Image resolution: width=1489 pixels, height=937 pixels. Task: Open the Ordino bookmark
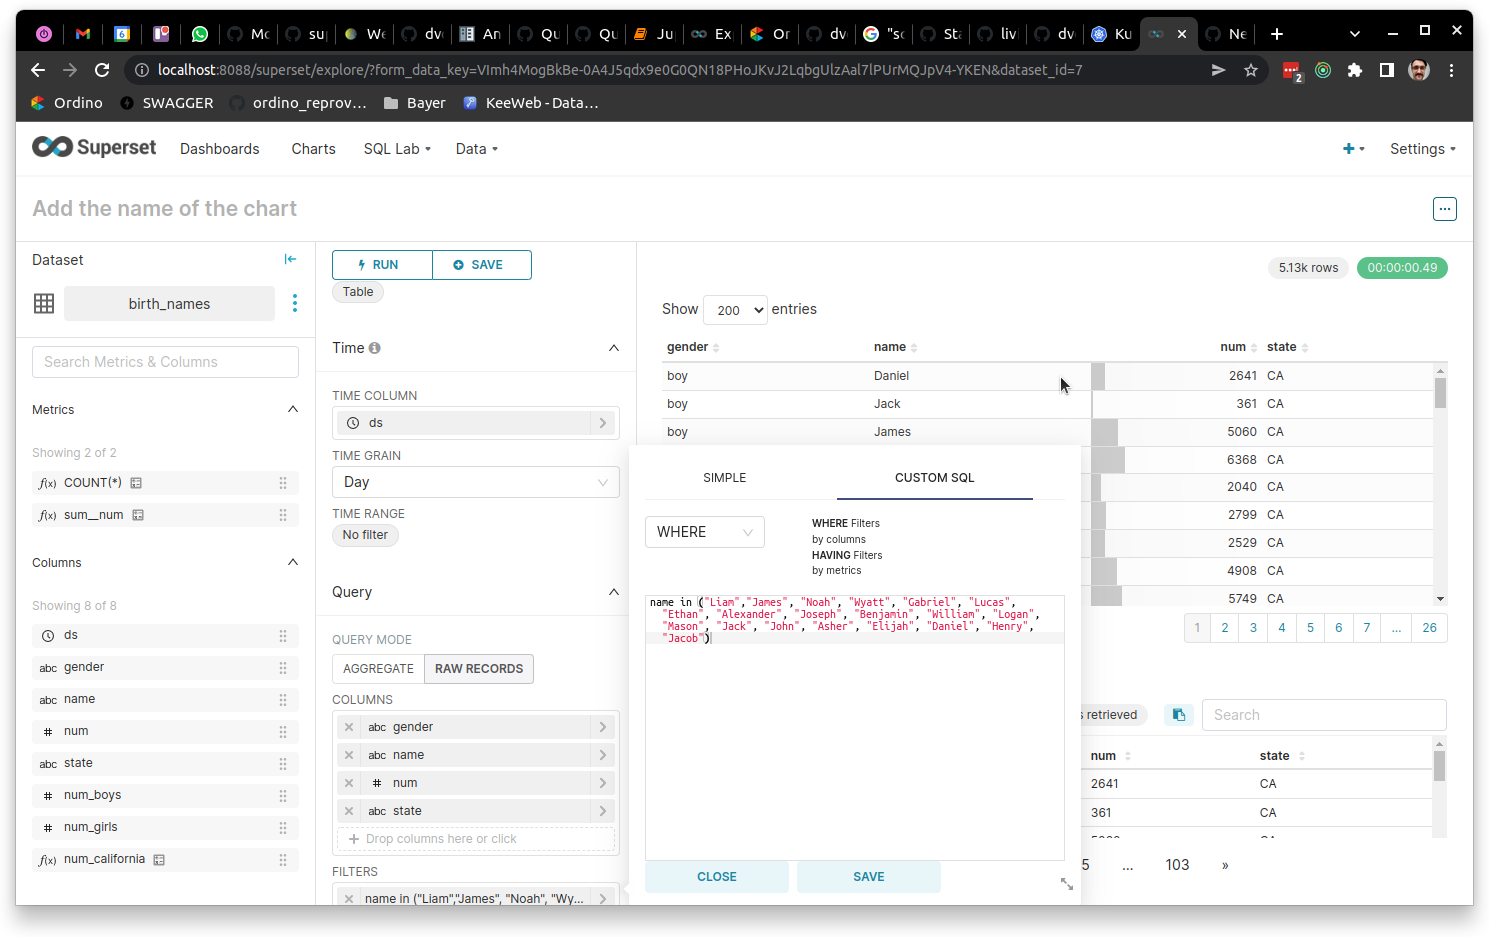[x=67, y=103]
